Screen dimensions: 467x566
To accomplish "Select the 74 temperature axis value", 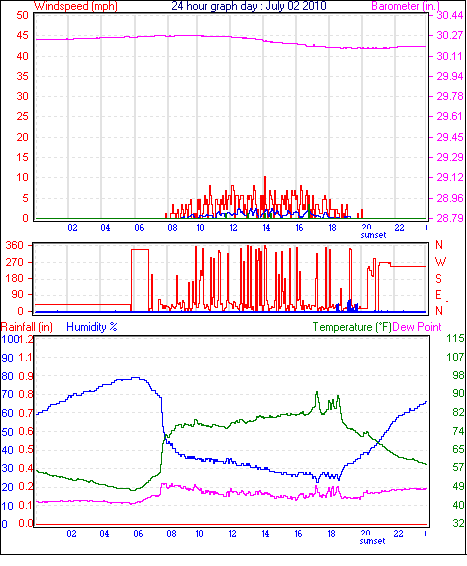I will (458, 431).
